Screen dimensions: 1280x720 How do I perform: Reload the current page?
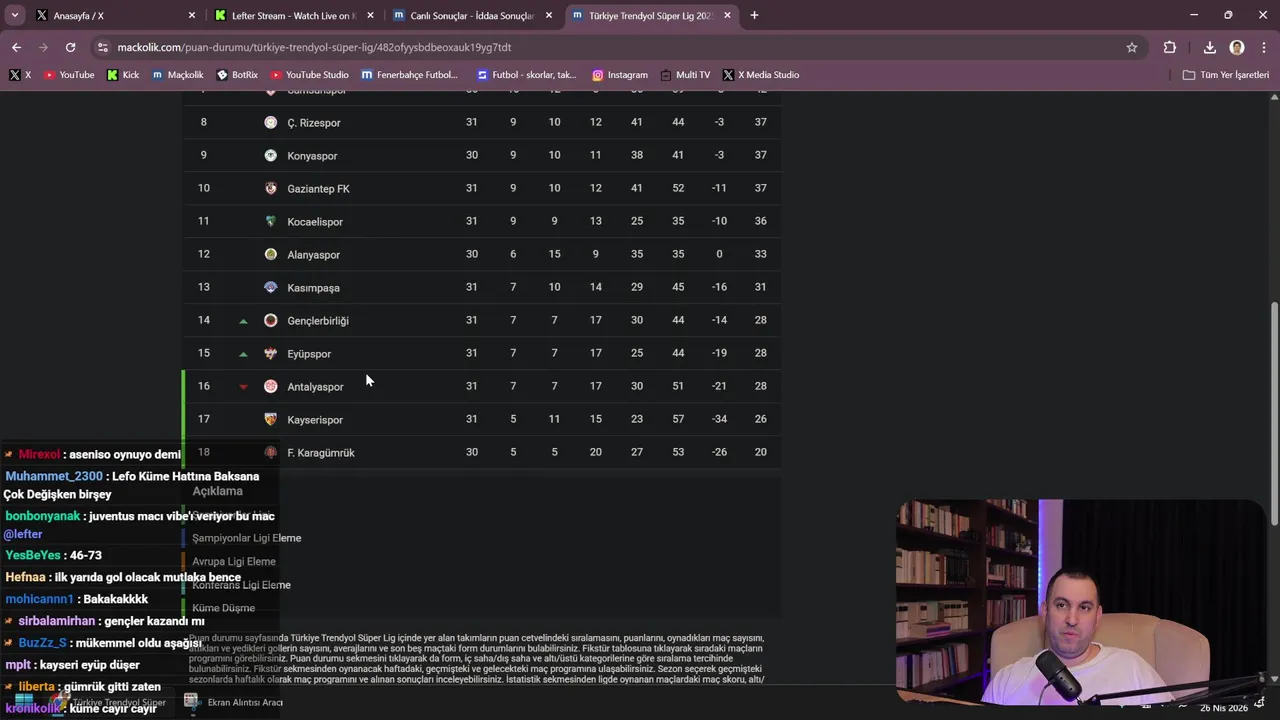pyautogui.click(x=70, y=47)
